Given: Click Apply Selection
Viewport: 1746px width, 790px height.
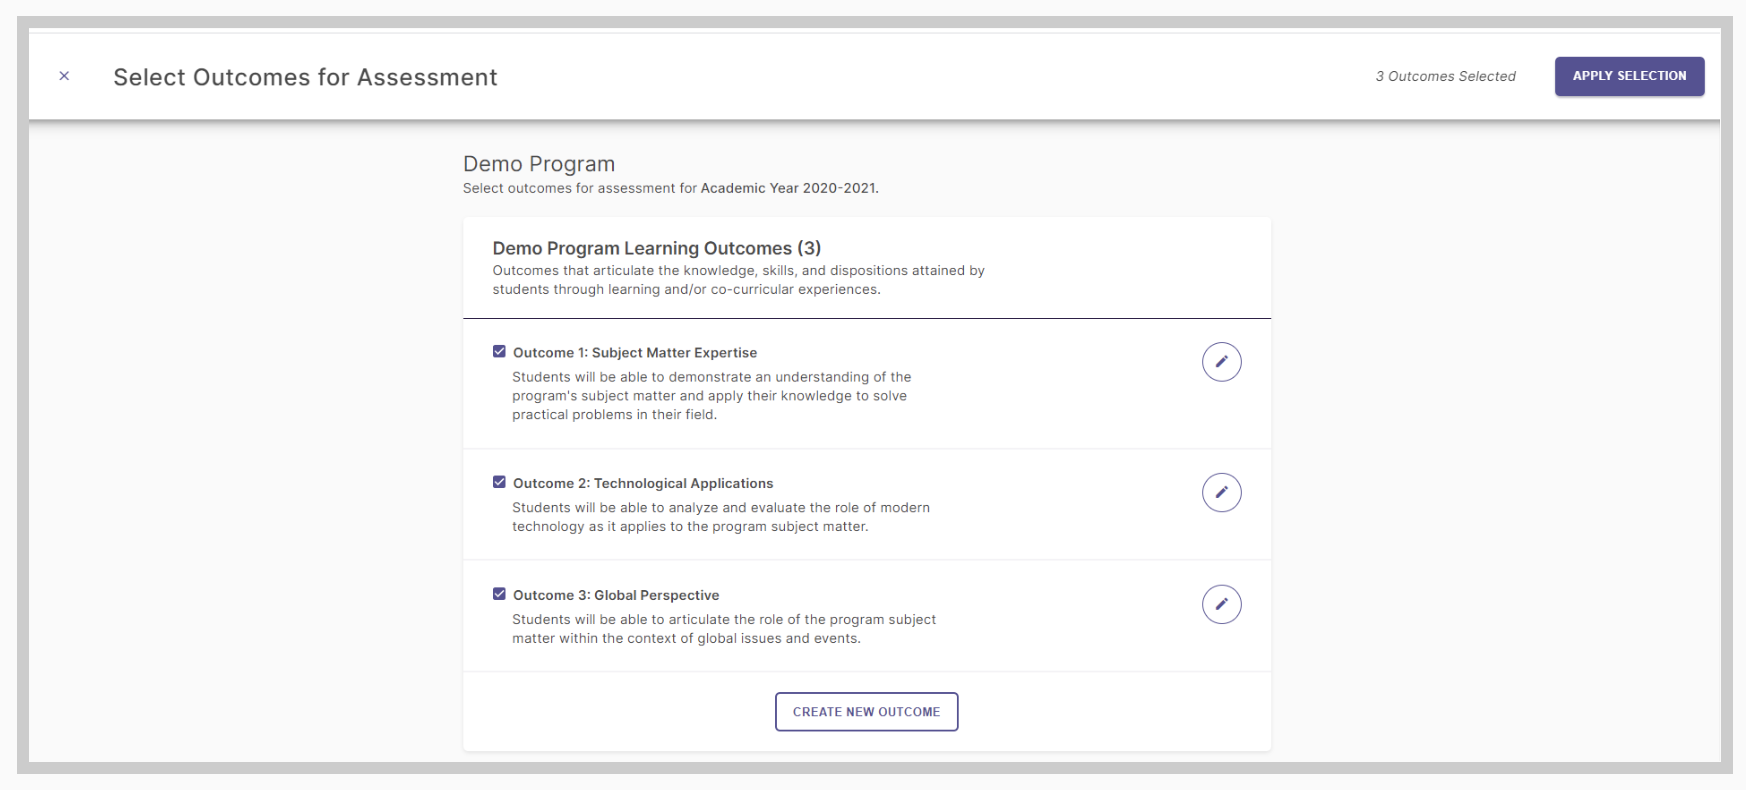Looking at the screenshot, I should tap(1628, 75).
